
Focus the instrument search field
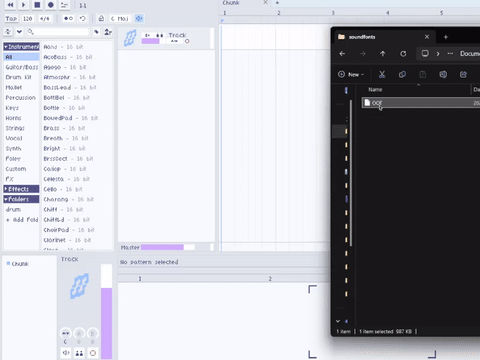(x=59, y=32)
